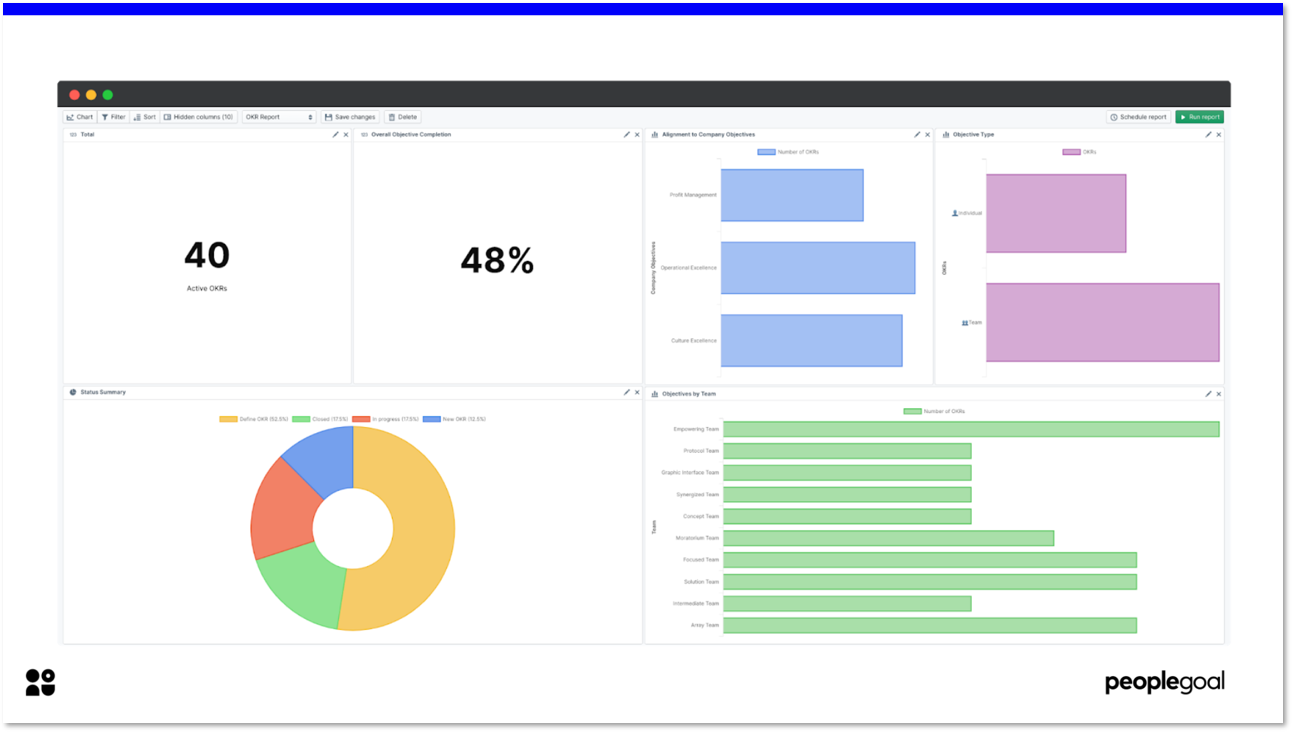Click the Profit Management bar
Viewport: 1292px width, 732px height.
click(x=792, y=195)
